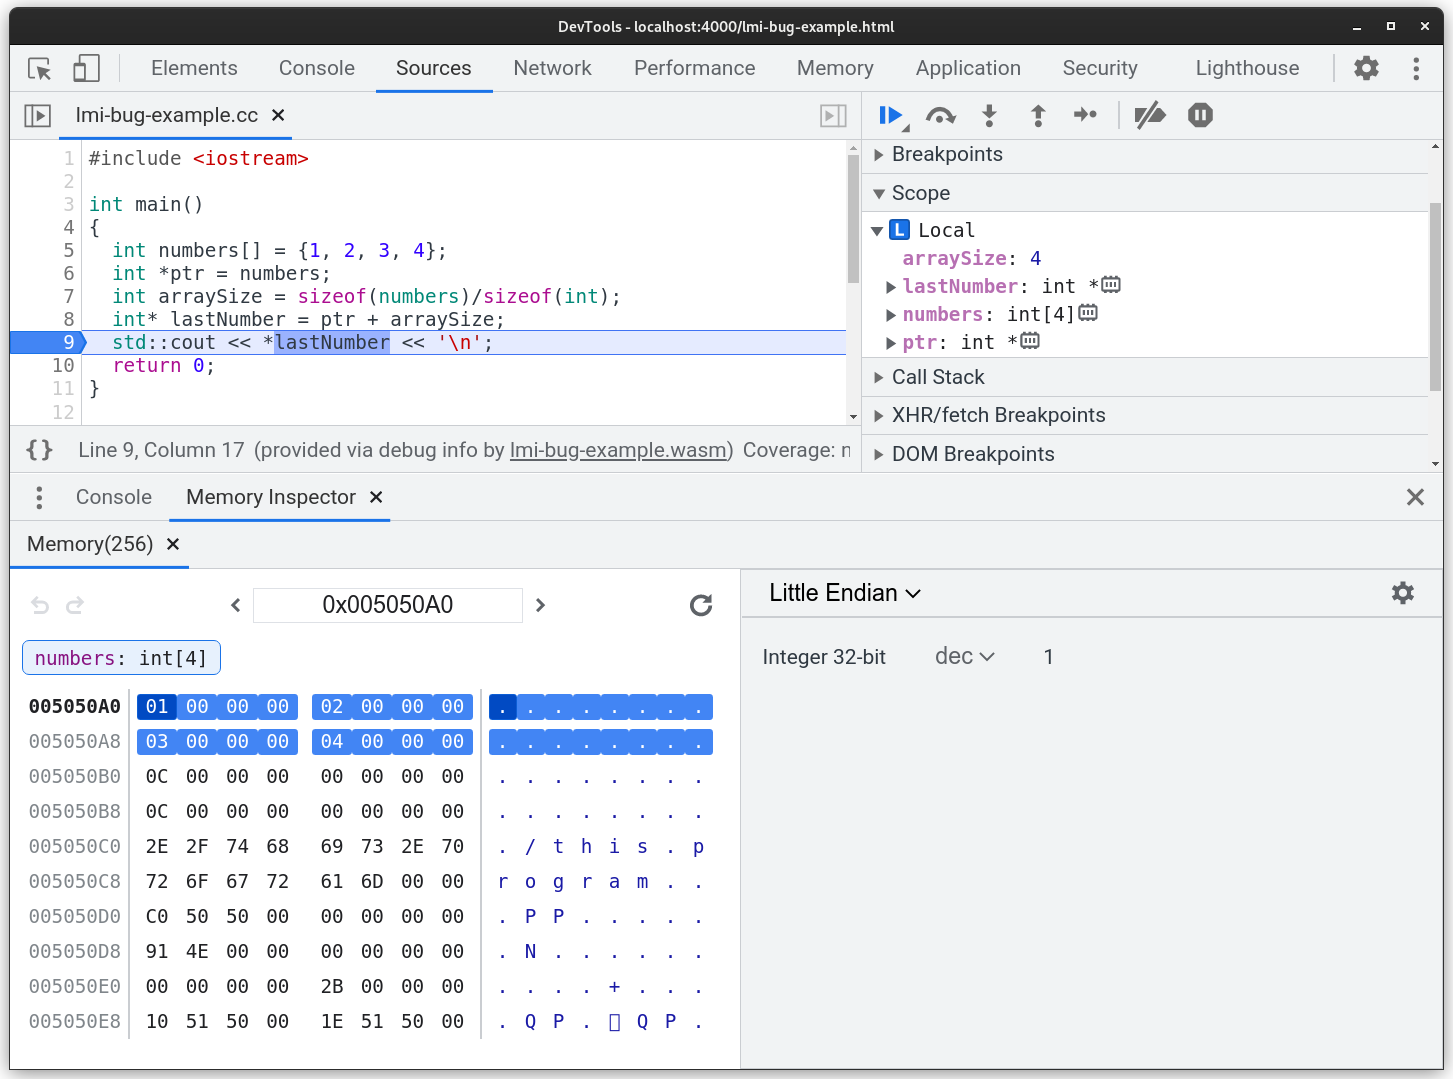
Task: Step over the next function call
Action: click(x=940, y=115)
